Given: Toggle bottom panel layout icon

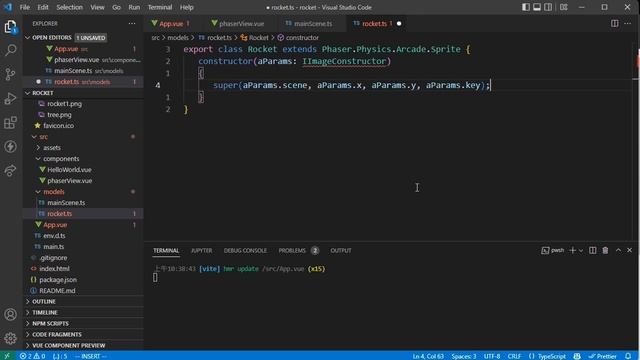Looking at the screenshot, I should (x=537, y=7).
